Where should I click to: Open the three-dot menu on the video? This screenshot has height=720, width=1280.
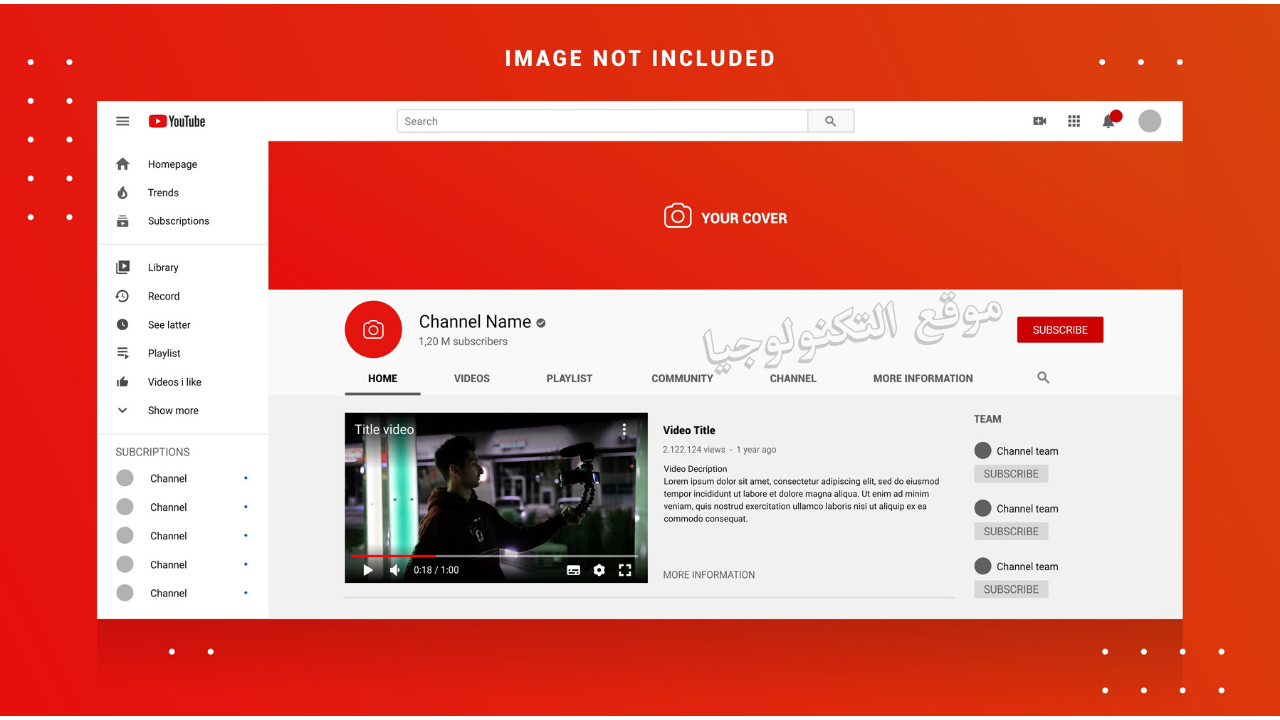[624, 430]
